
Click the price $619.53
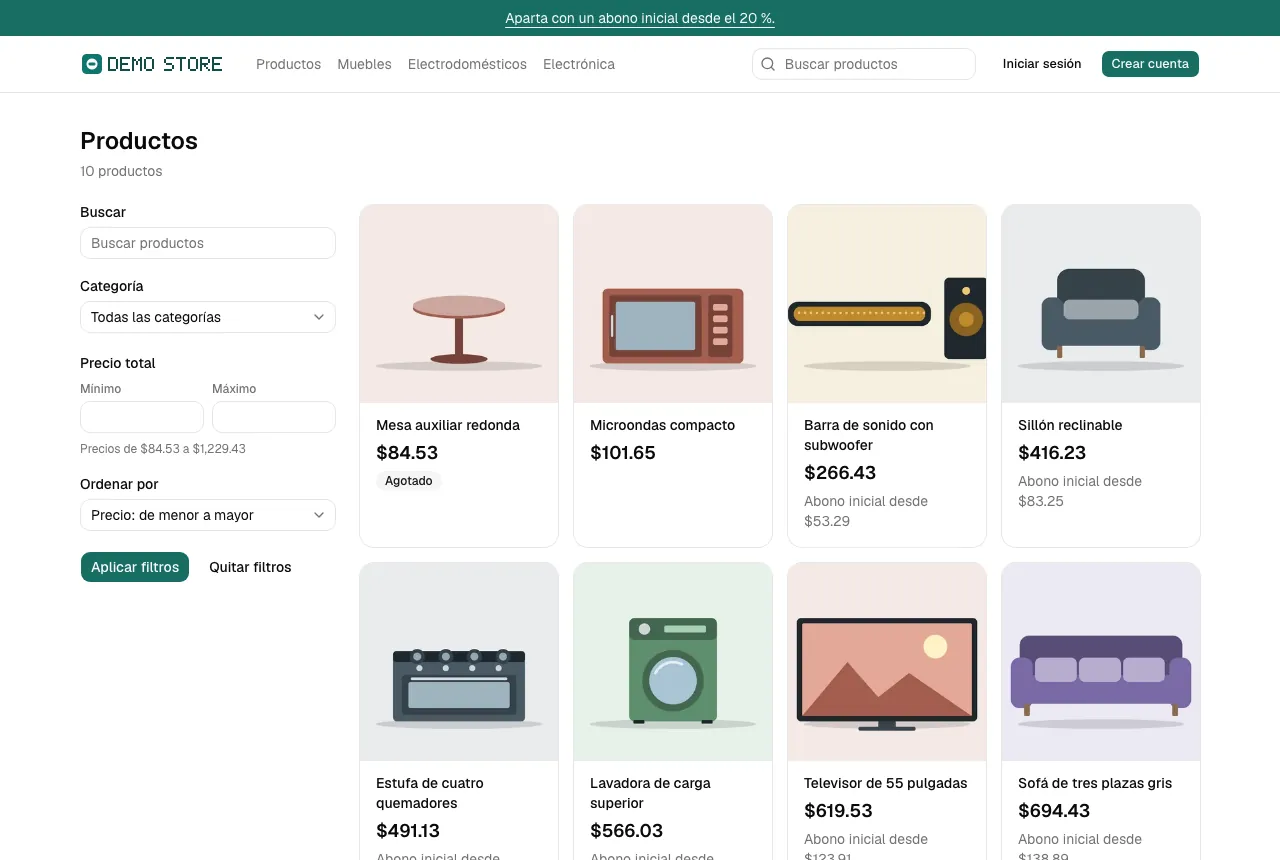point(838,811)
